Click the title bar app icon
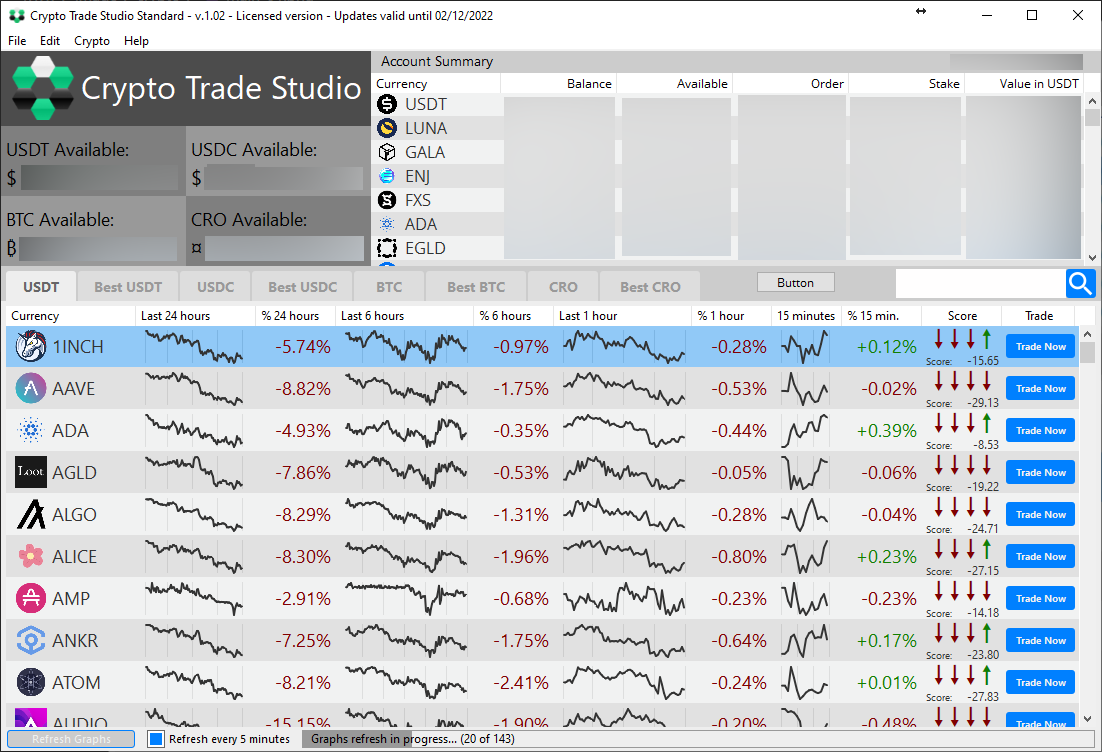Screen dimensions: 1102x752 coord(17,15)
